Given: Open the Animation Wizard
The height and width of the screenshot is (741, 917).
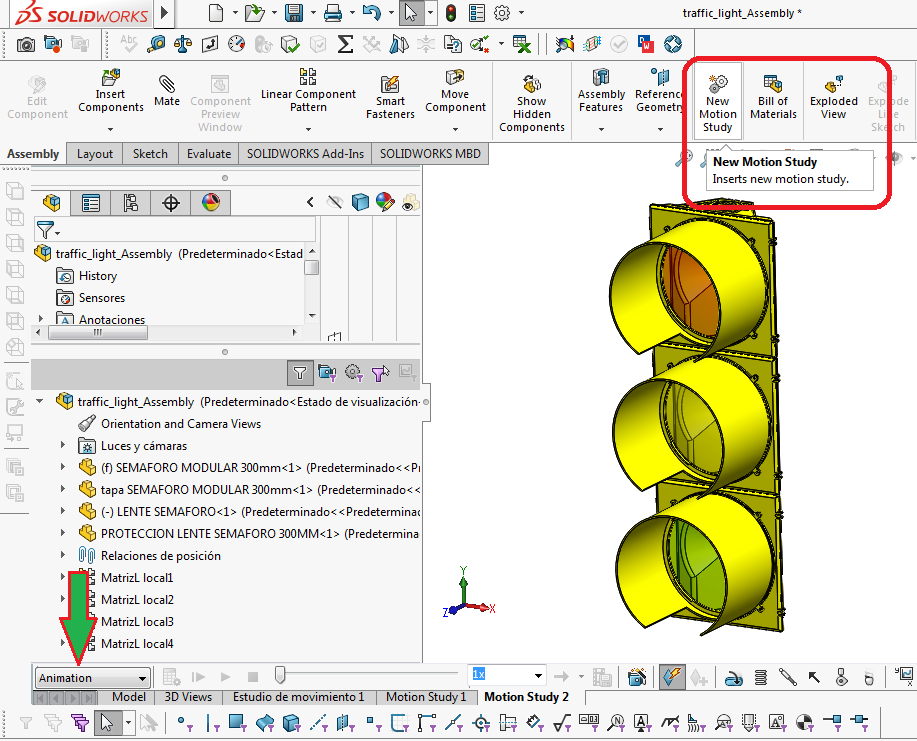Looking at the screenshot, I should [x=636, y=677].
